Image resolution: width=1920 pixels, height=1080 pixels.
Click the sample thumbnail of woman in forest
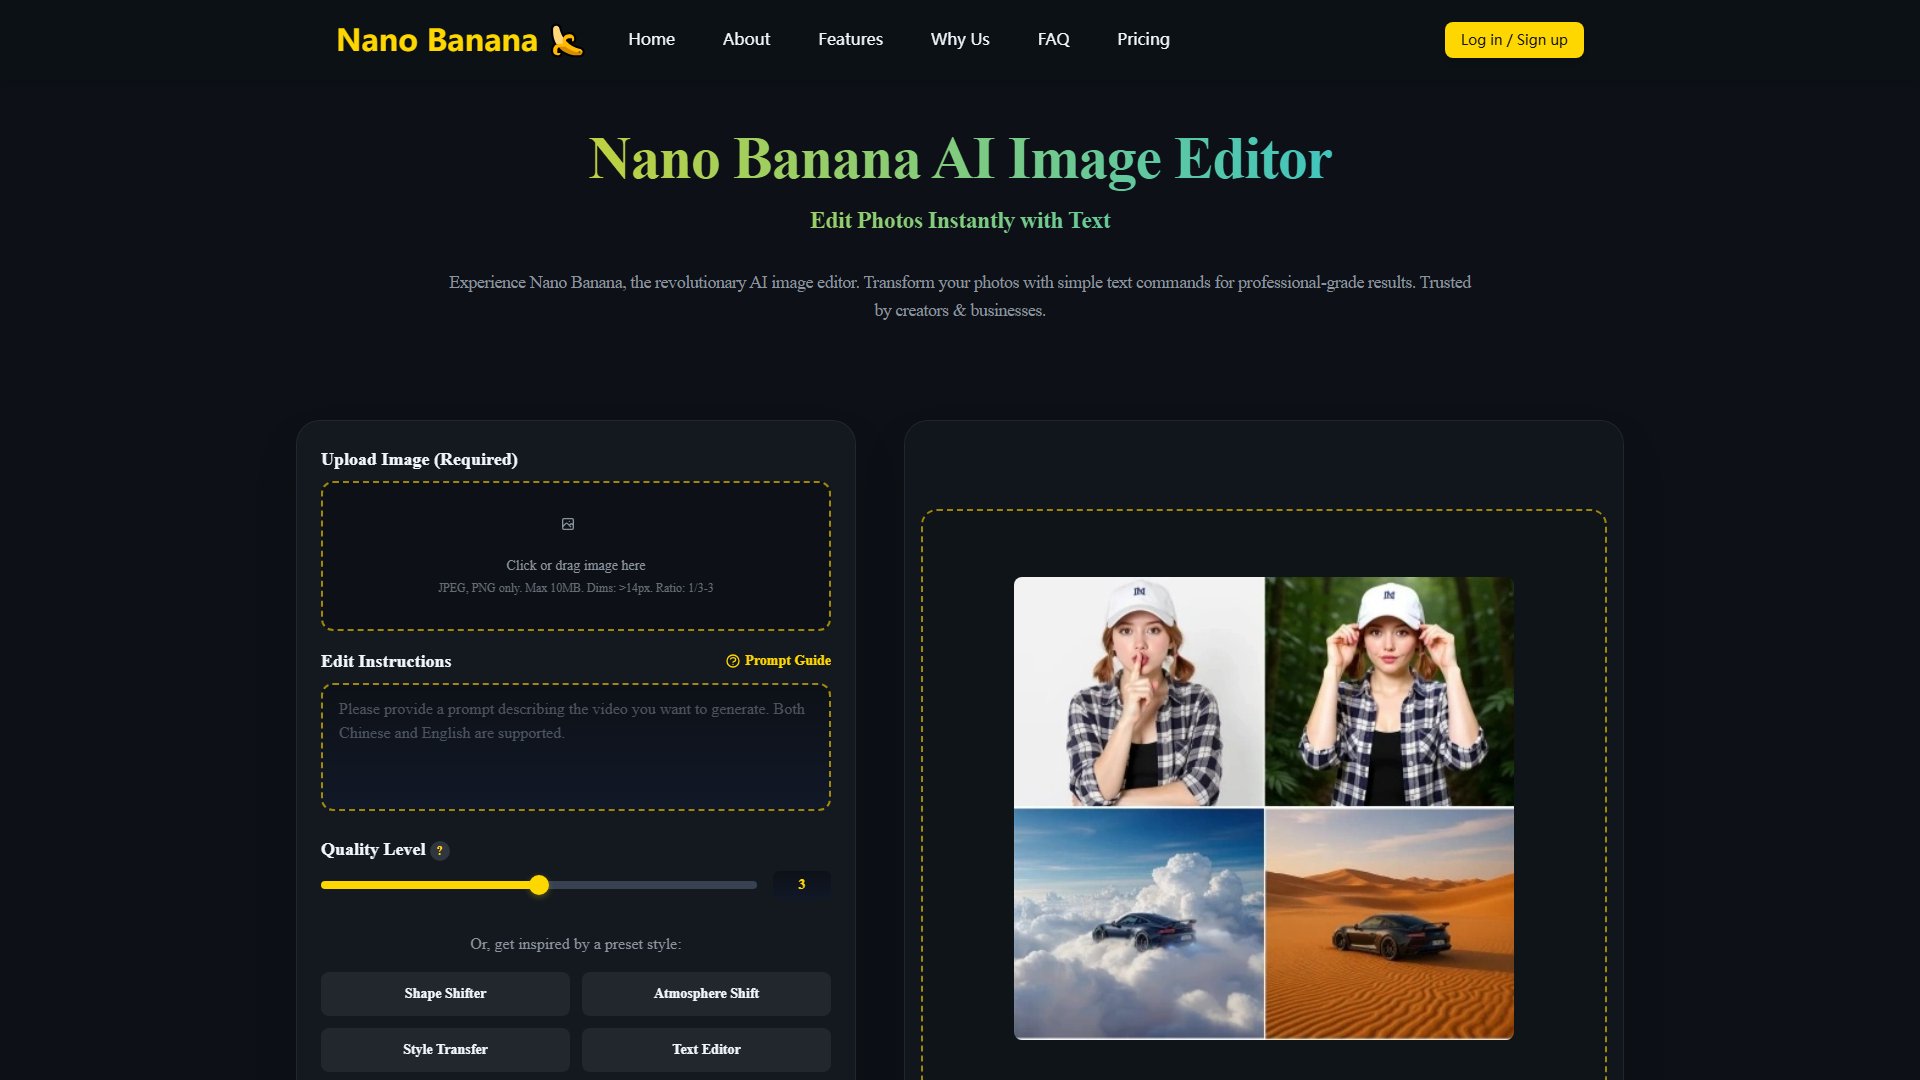[x=1389, y=691]
